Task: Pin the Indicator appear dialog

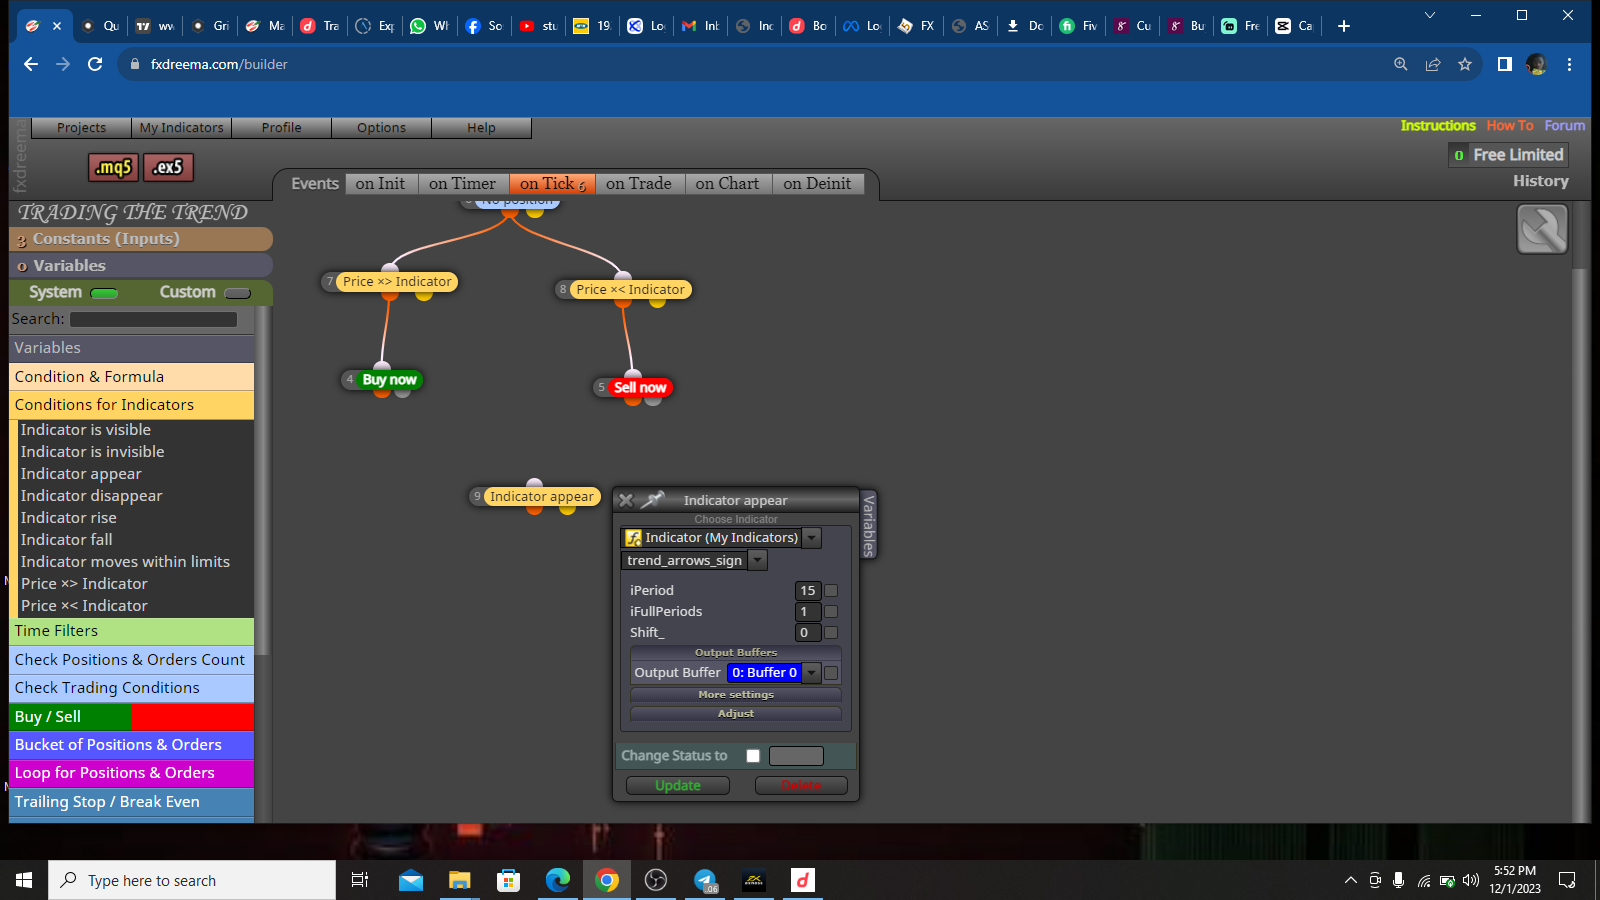Action: tap(653, 499)
